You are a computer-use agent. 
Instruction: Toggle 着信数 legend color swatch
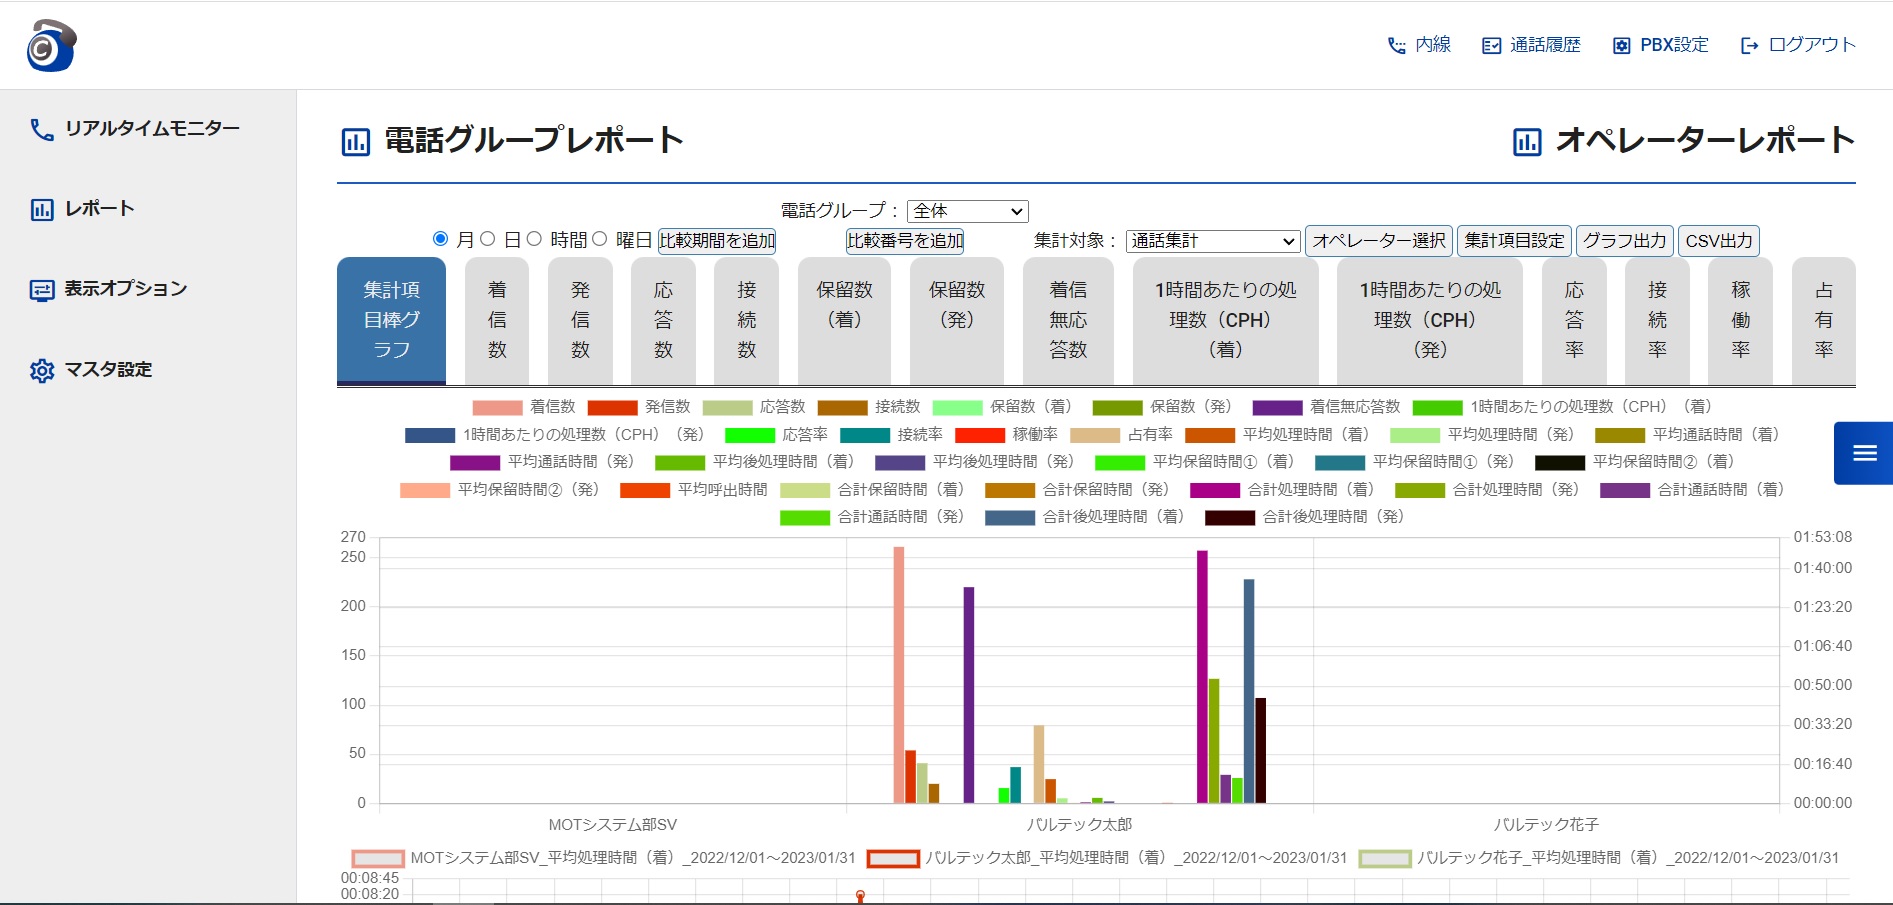(497, 408)
